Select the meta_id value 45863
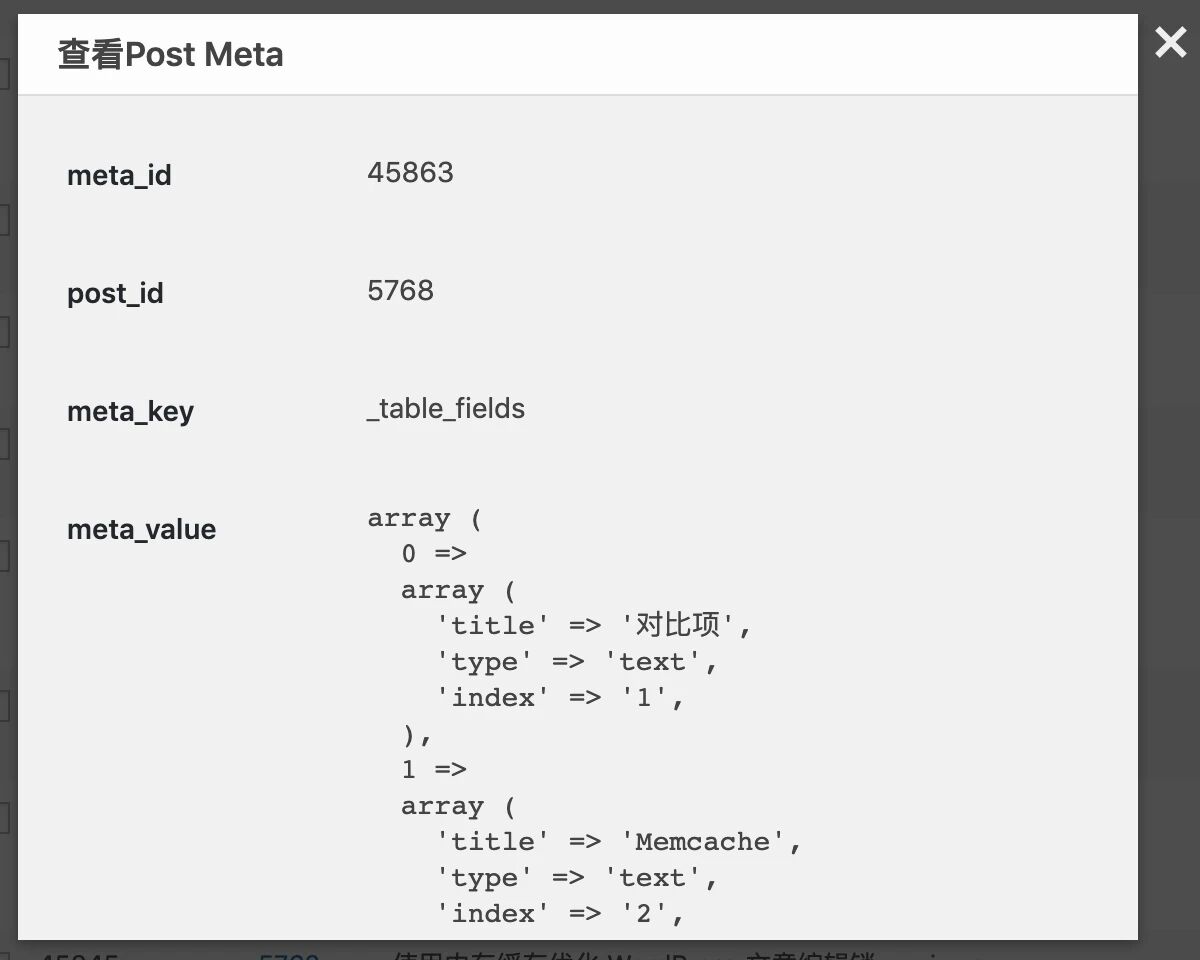This screenshot has width=1200, height=960. pyautogui.click(x=410, y=172)
